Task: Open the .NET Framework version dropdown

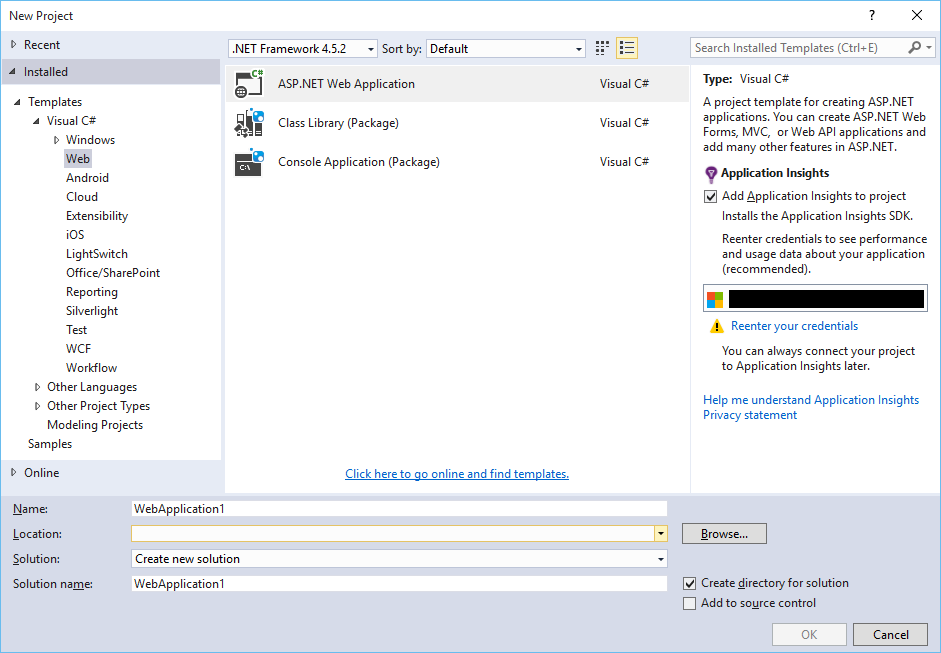Action: (303, 49)
